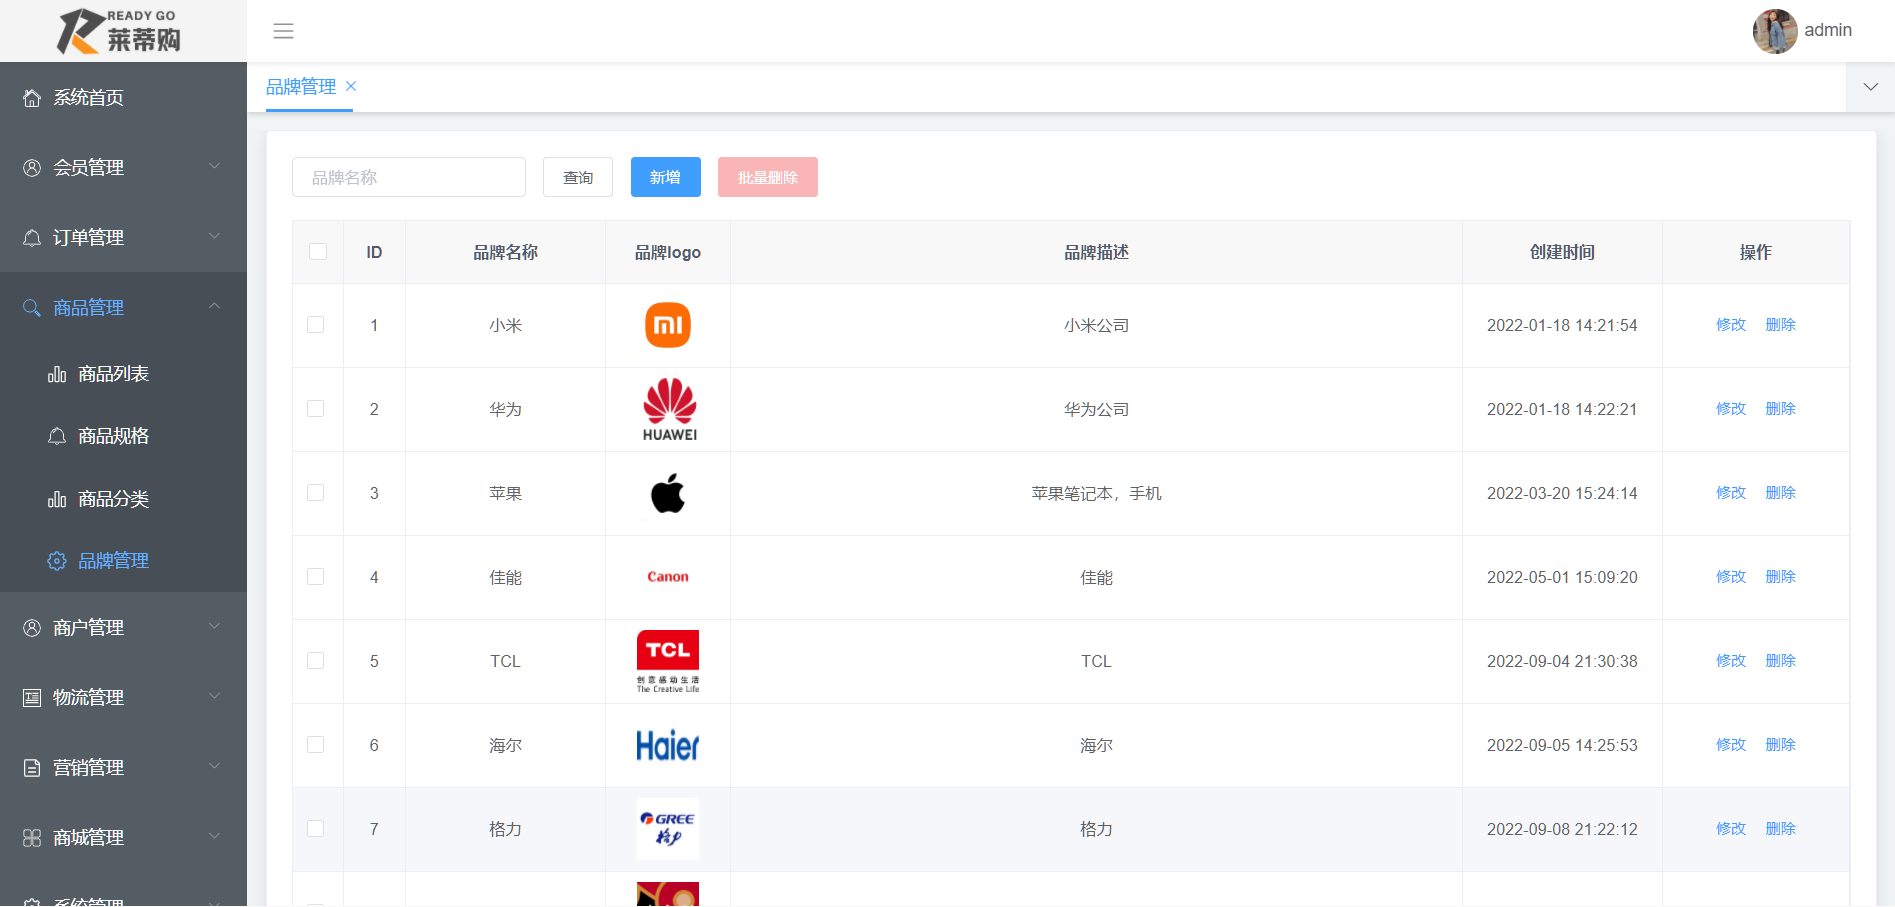Click the 商城管理 grid icon
The width and height of the screenshot is (1895, 907).
click(x=32, y=838)
